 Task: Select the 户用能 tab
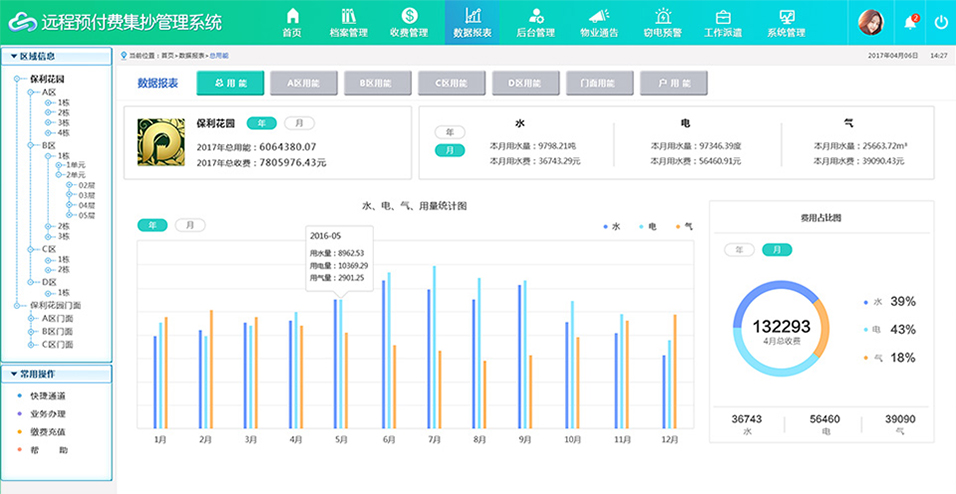[x=673, y=84]
